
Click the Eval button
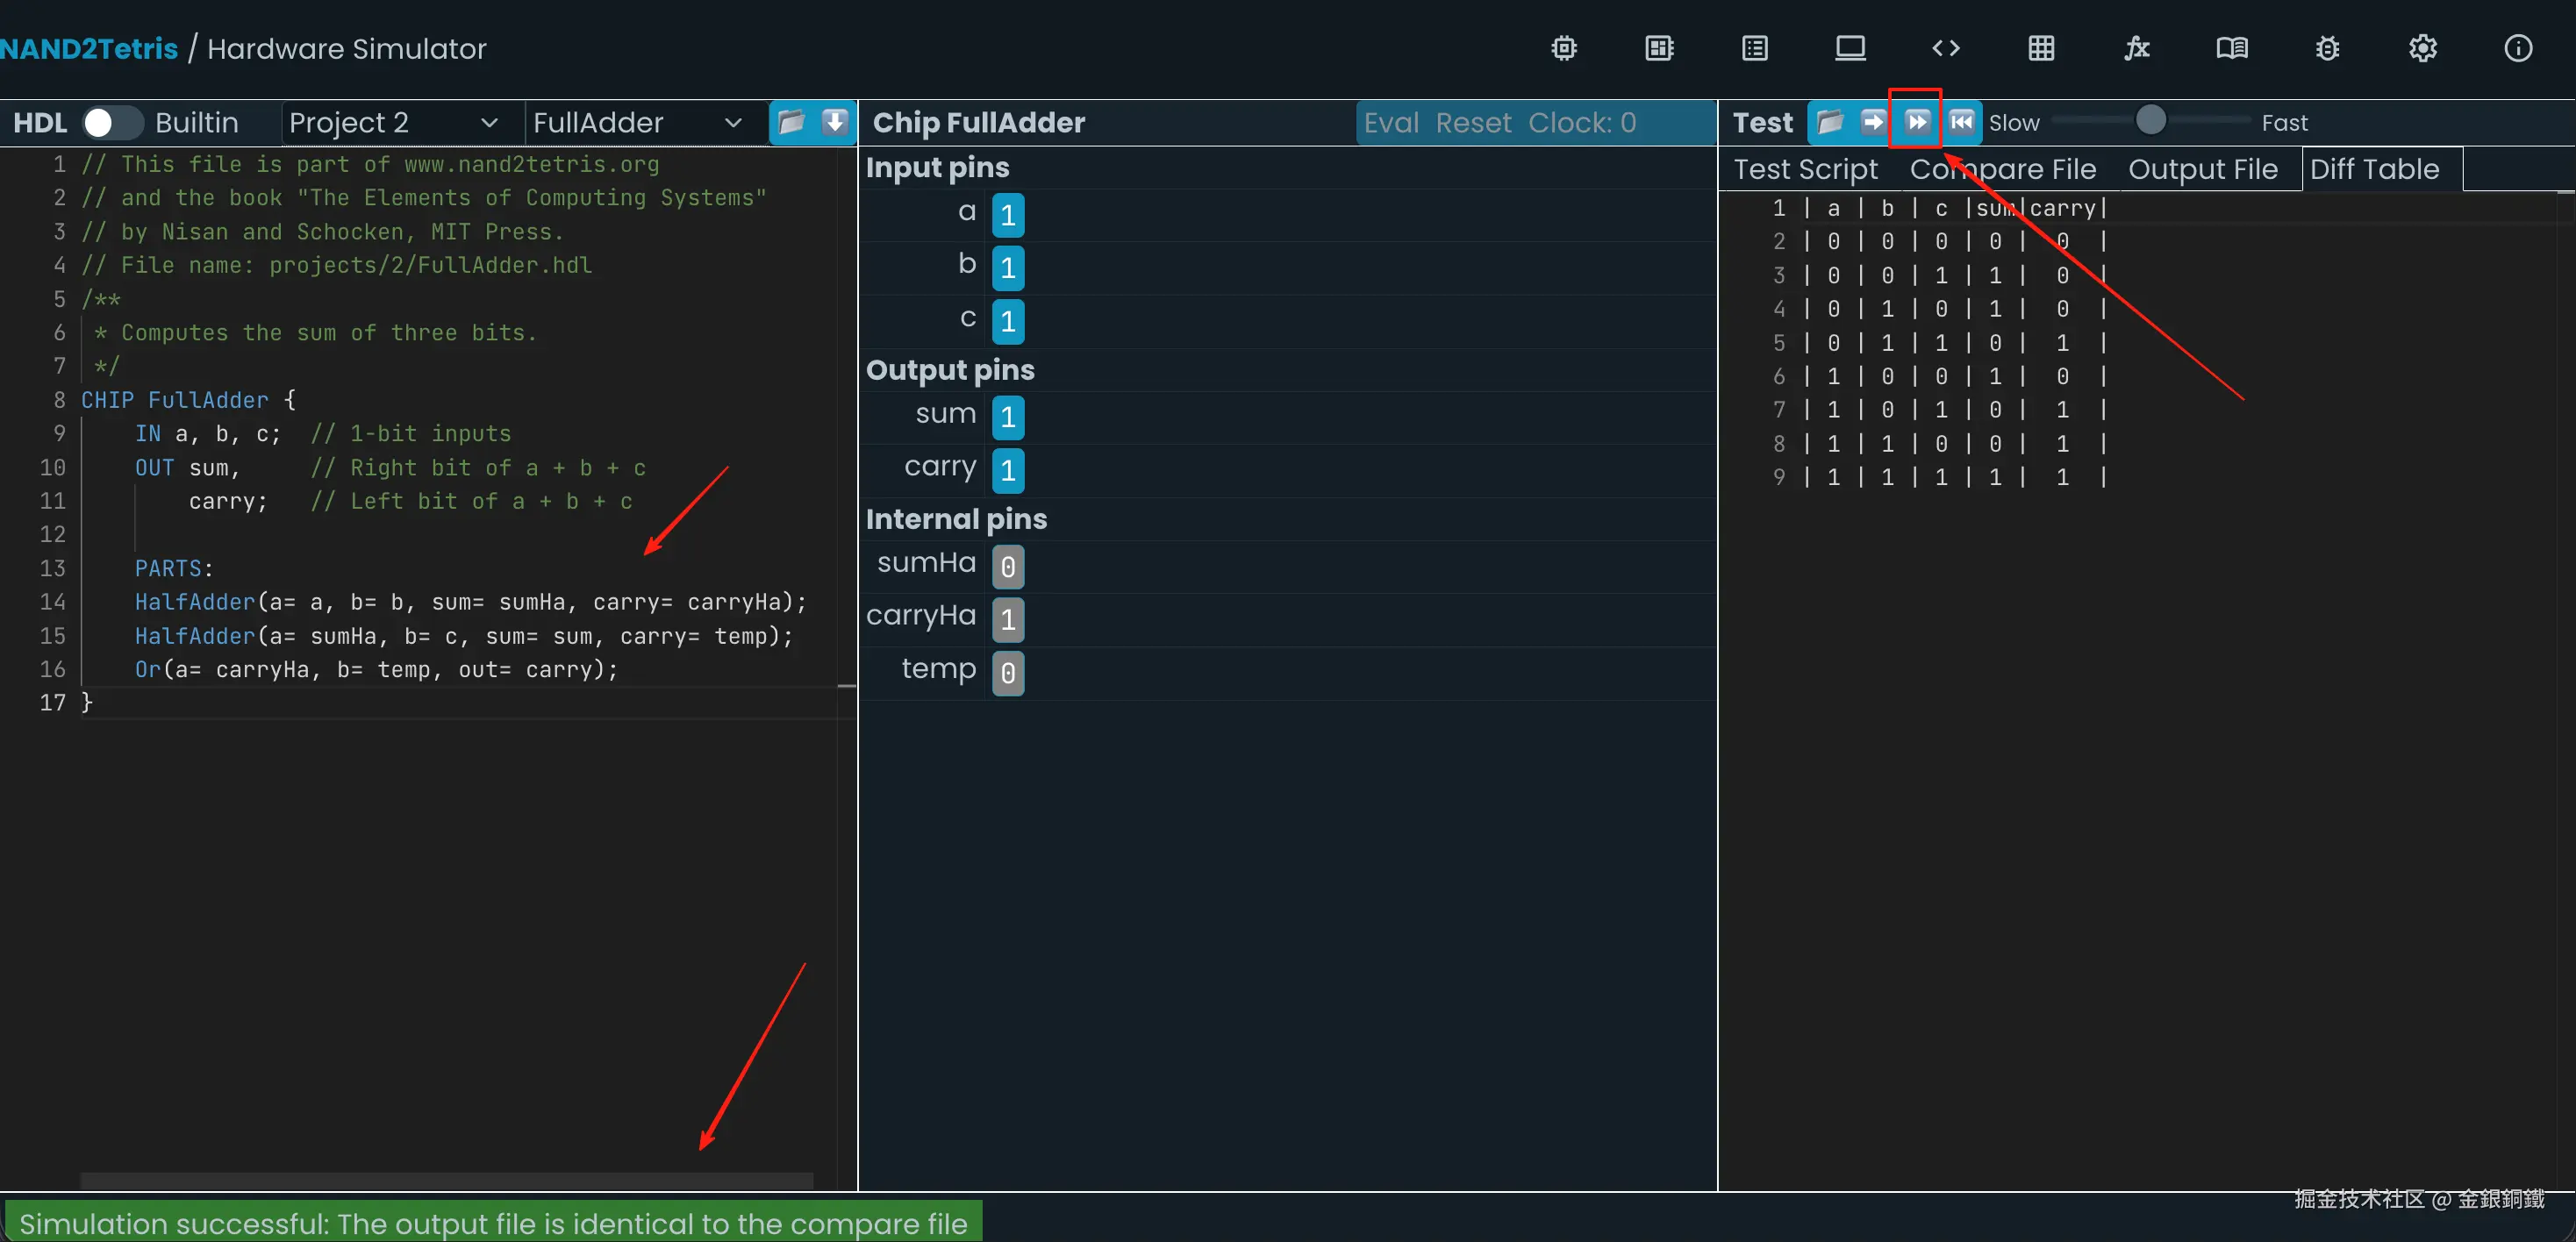(1391, 122)
